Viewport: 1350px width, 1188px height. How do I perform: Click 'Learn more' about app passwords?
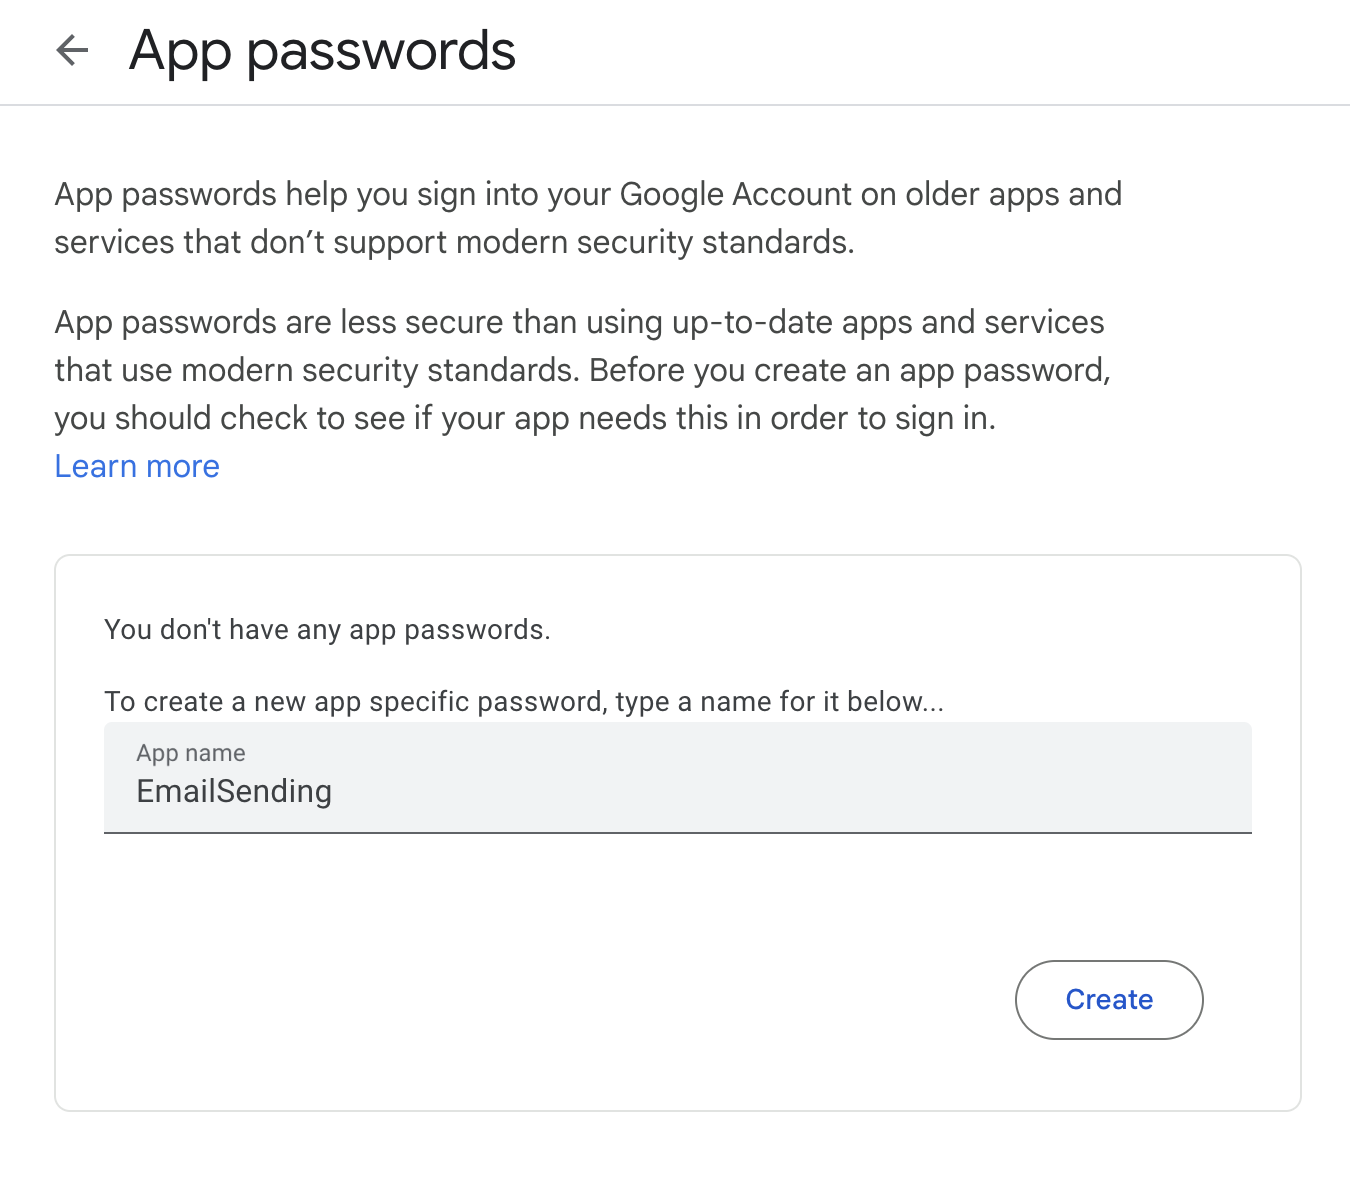(x=136, y=466)
